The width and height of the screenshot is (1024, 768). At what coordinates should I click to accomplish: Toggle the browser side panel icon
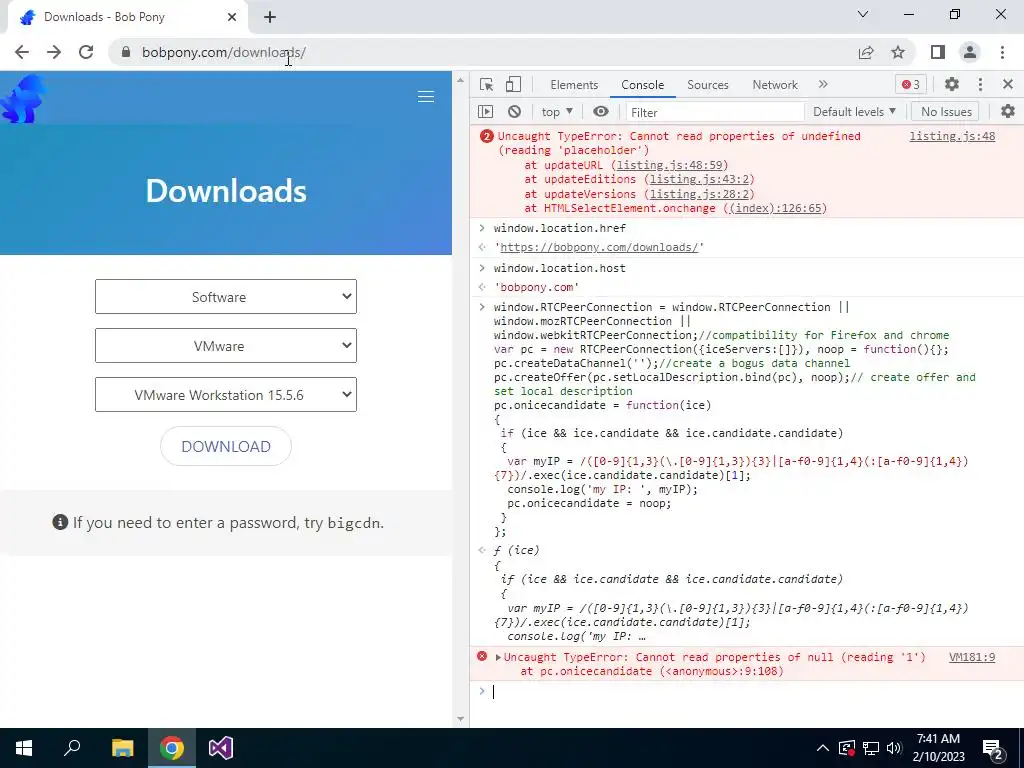(x=938, y=52)
